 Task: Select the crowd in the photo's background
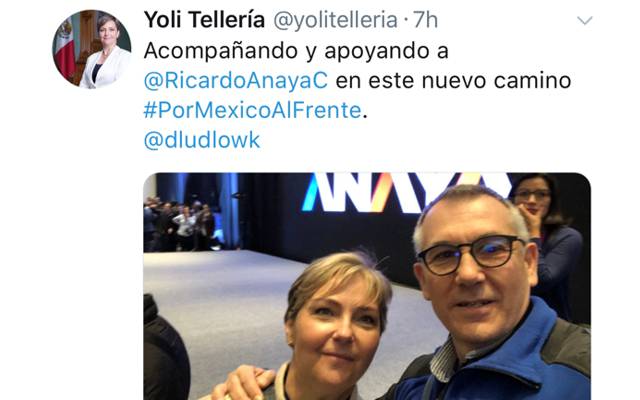(179, 224)
